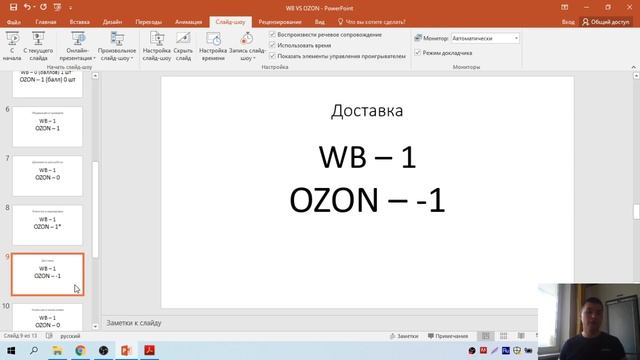
Task: Open the Windows Start menu
Action: click(11, 351)
